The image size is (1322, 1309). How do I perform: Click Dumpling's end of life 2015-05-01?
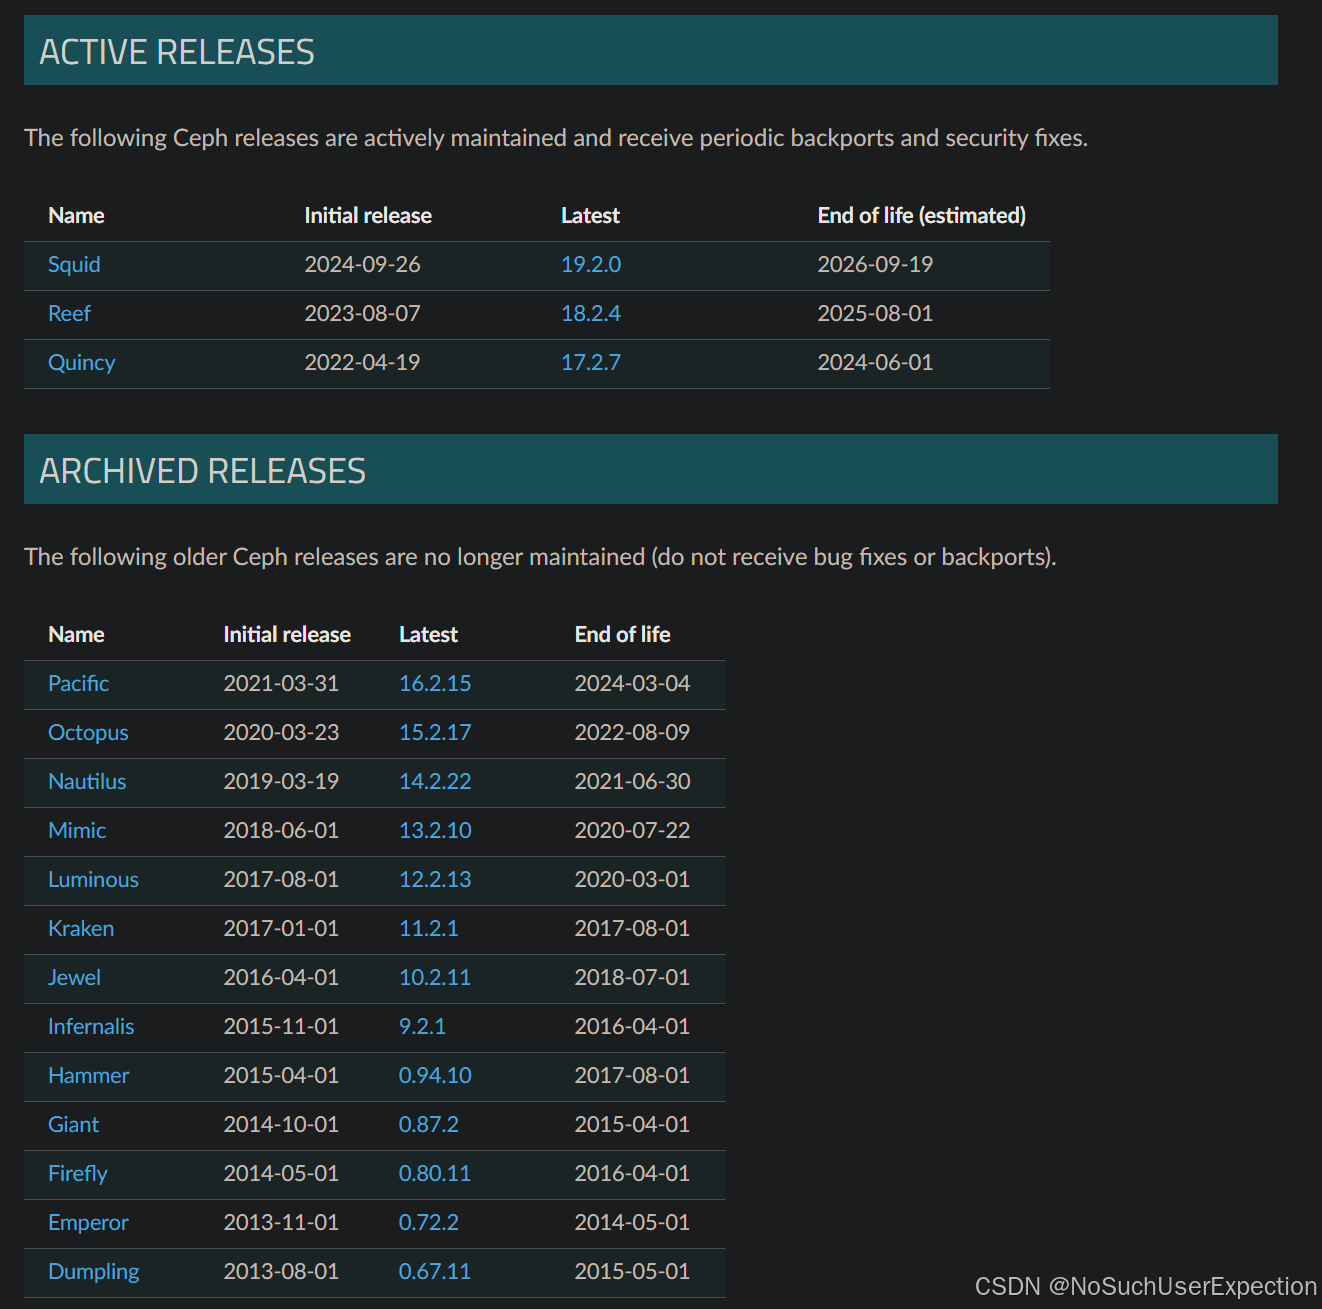point(632,1272)
